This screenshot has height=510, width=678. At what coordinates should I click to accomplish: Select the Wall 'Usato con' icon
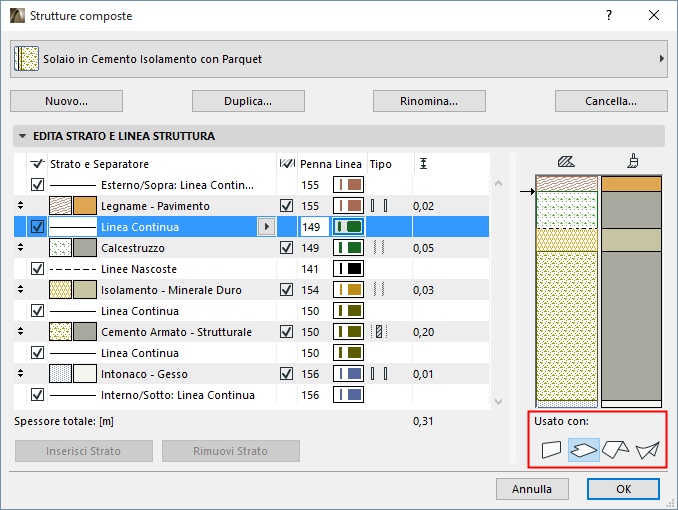click(x=551, y=450)
